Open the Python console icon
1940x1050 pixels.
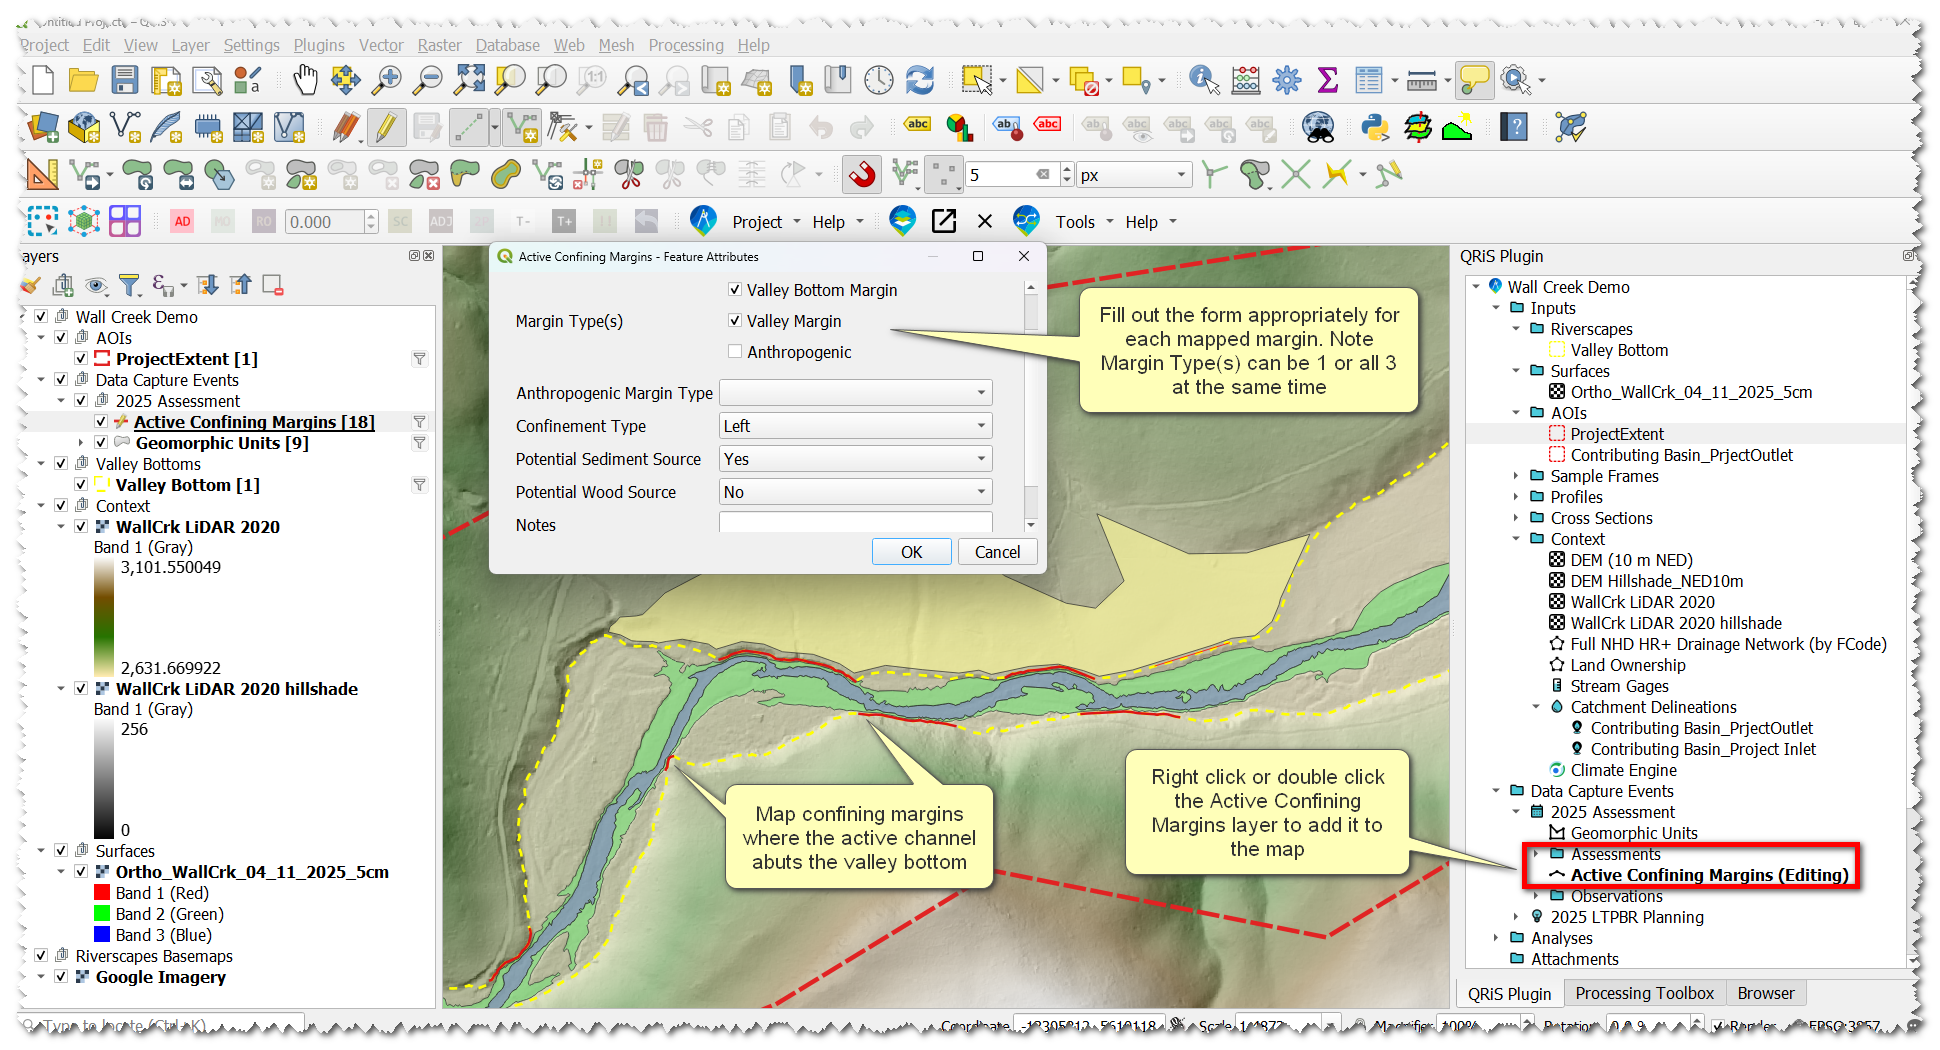(x=1375, y=127)
